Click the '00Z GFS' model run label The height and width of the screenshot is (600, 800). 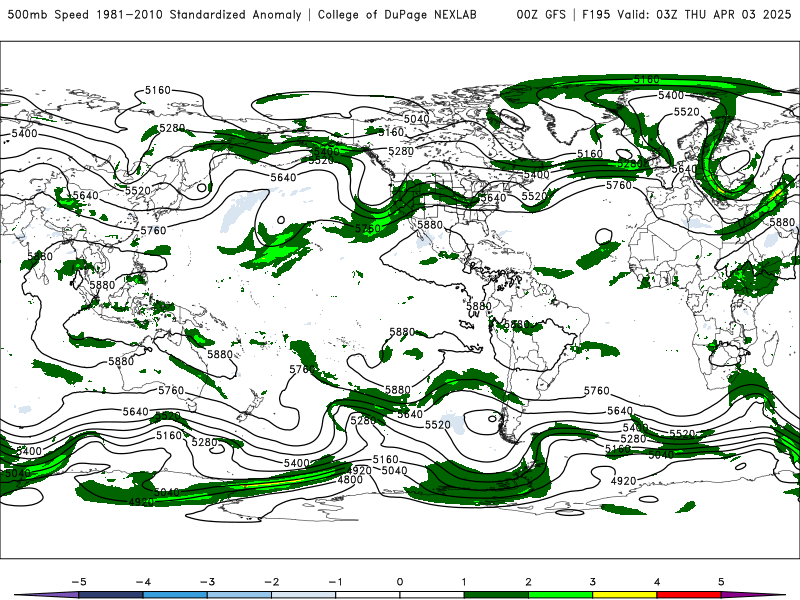pos(541,15)
